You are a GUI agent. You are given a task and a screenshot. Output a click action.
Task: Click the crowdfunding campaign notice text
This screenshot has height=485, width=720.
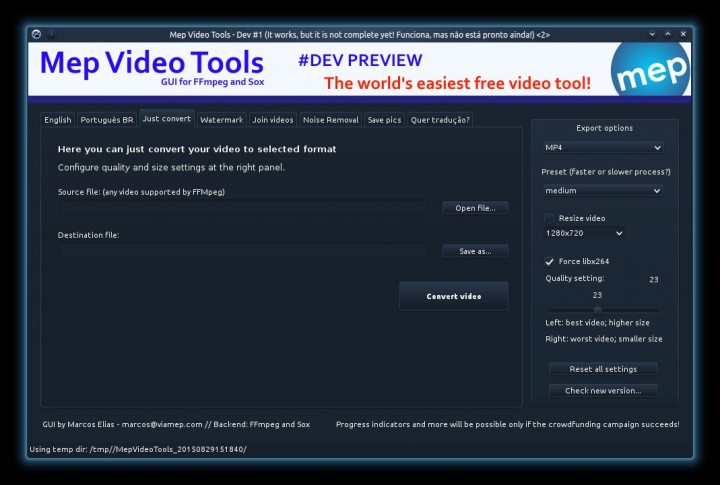(x=507, y=424)
